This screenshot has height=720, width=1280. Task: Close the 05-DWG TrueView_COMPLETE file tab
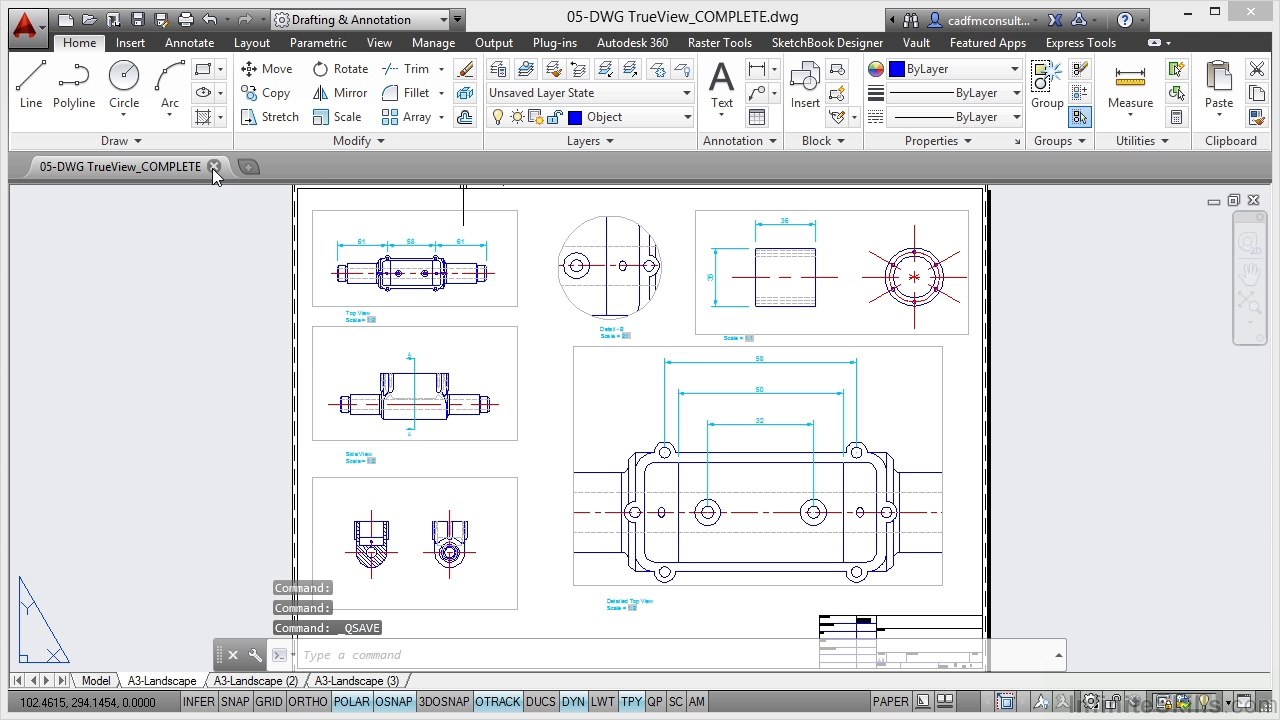214,167
